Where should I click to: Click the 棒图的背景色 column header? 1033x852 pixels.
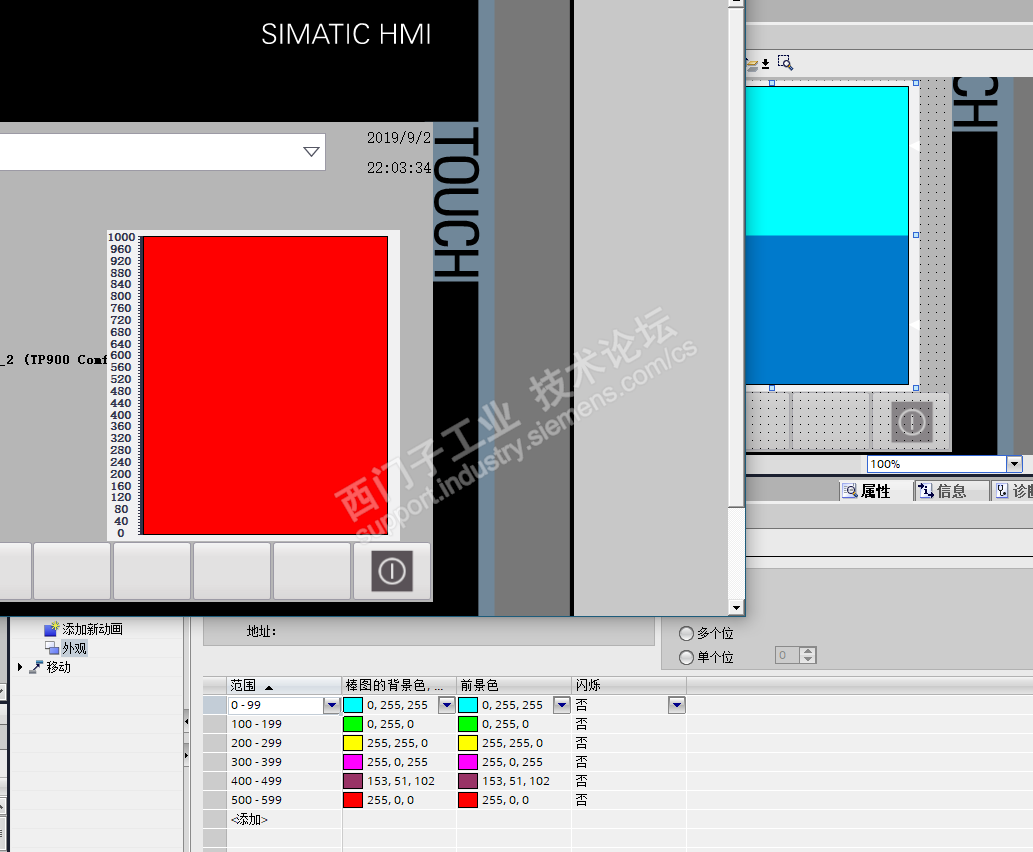pyautogui.click(x=399, y=685)
